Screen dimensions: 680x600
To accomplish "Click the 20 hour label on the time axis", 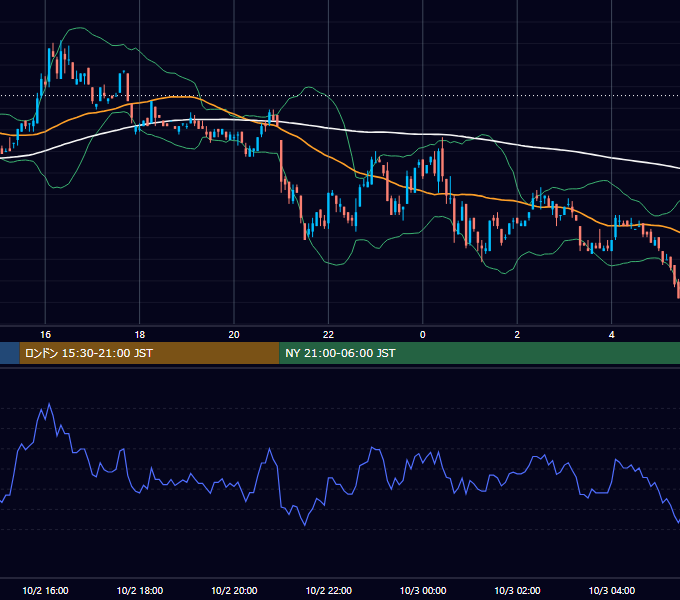I will pyautogui.click(x=234, y=335).
